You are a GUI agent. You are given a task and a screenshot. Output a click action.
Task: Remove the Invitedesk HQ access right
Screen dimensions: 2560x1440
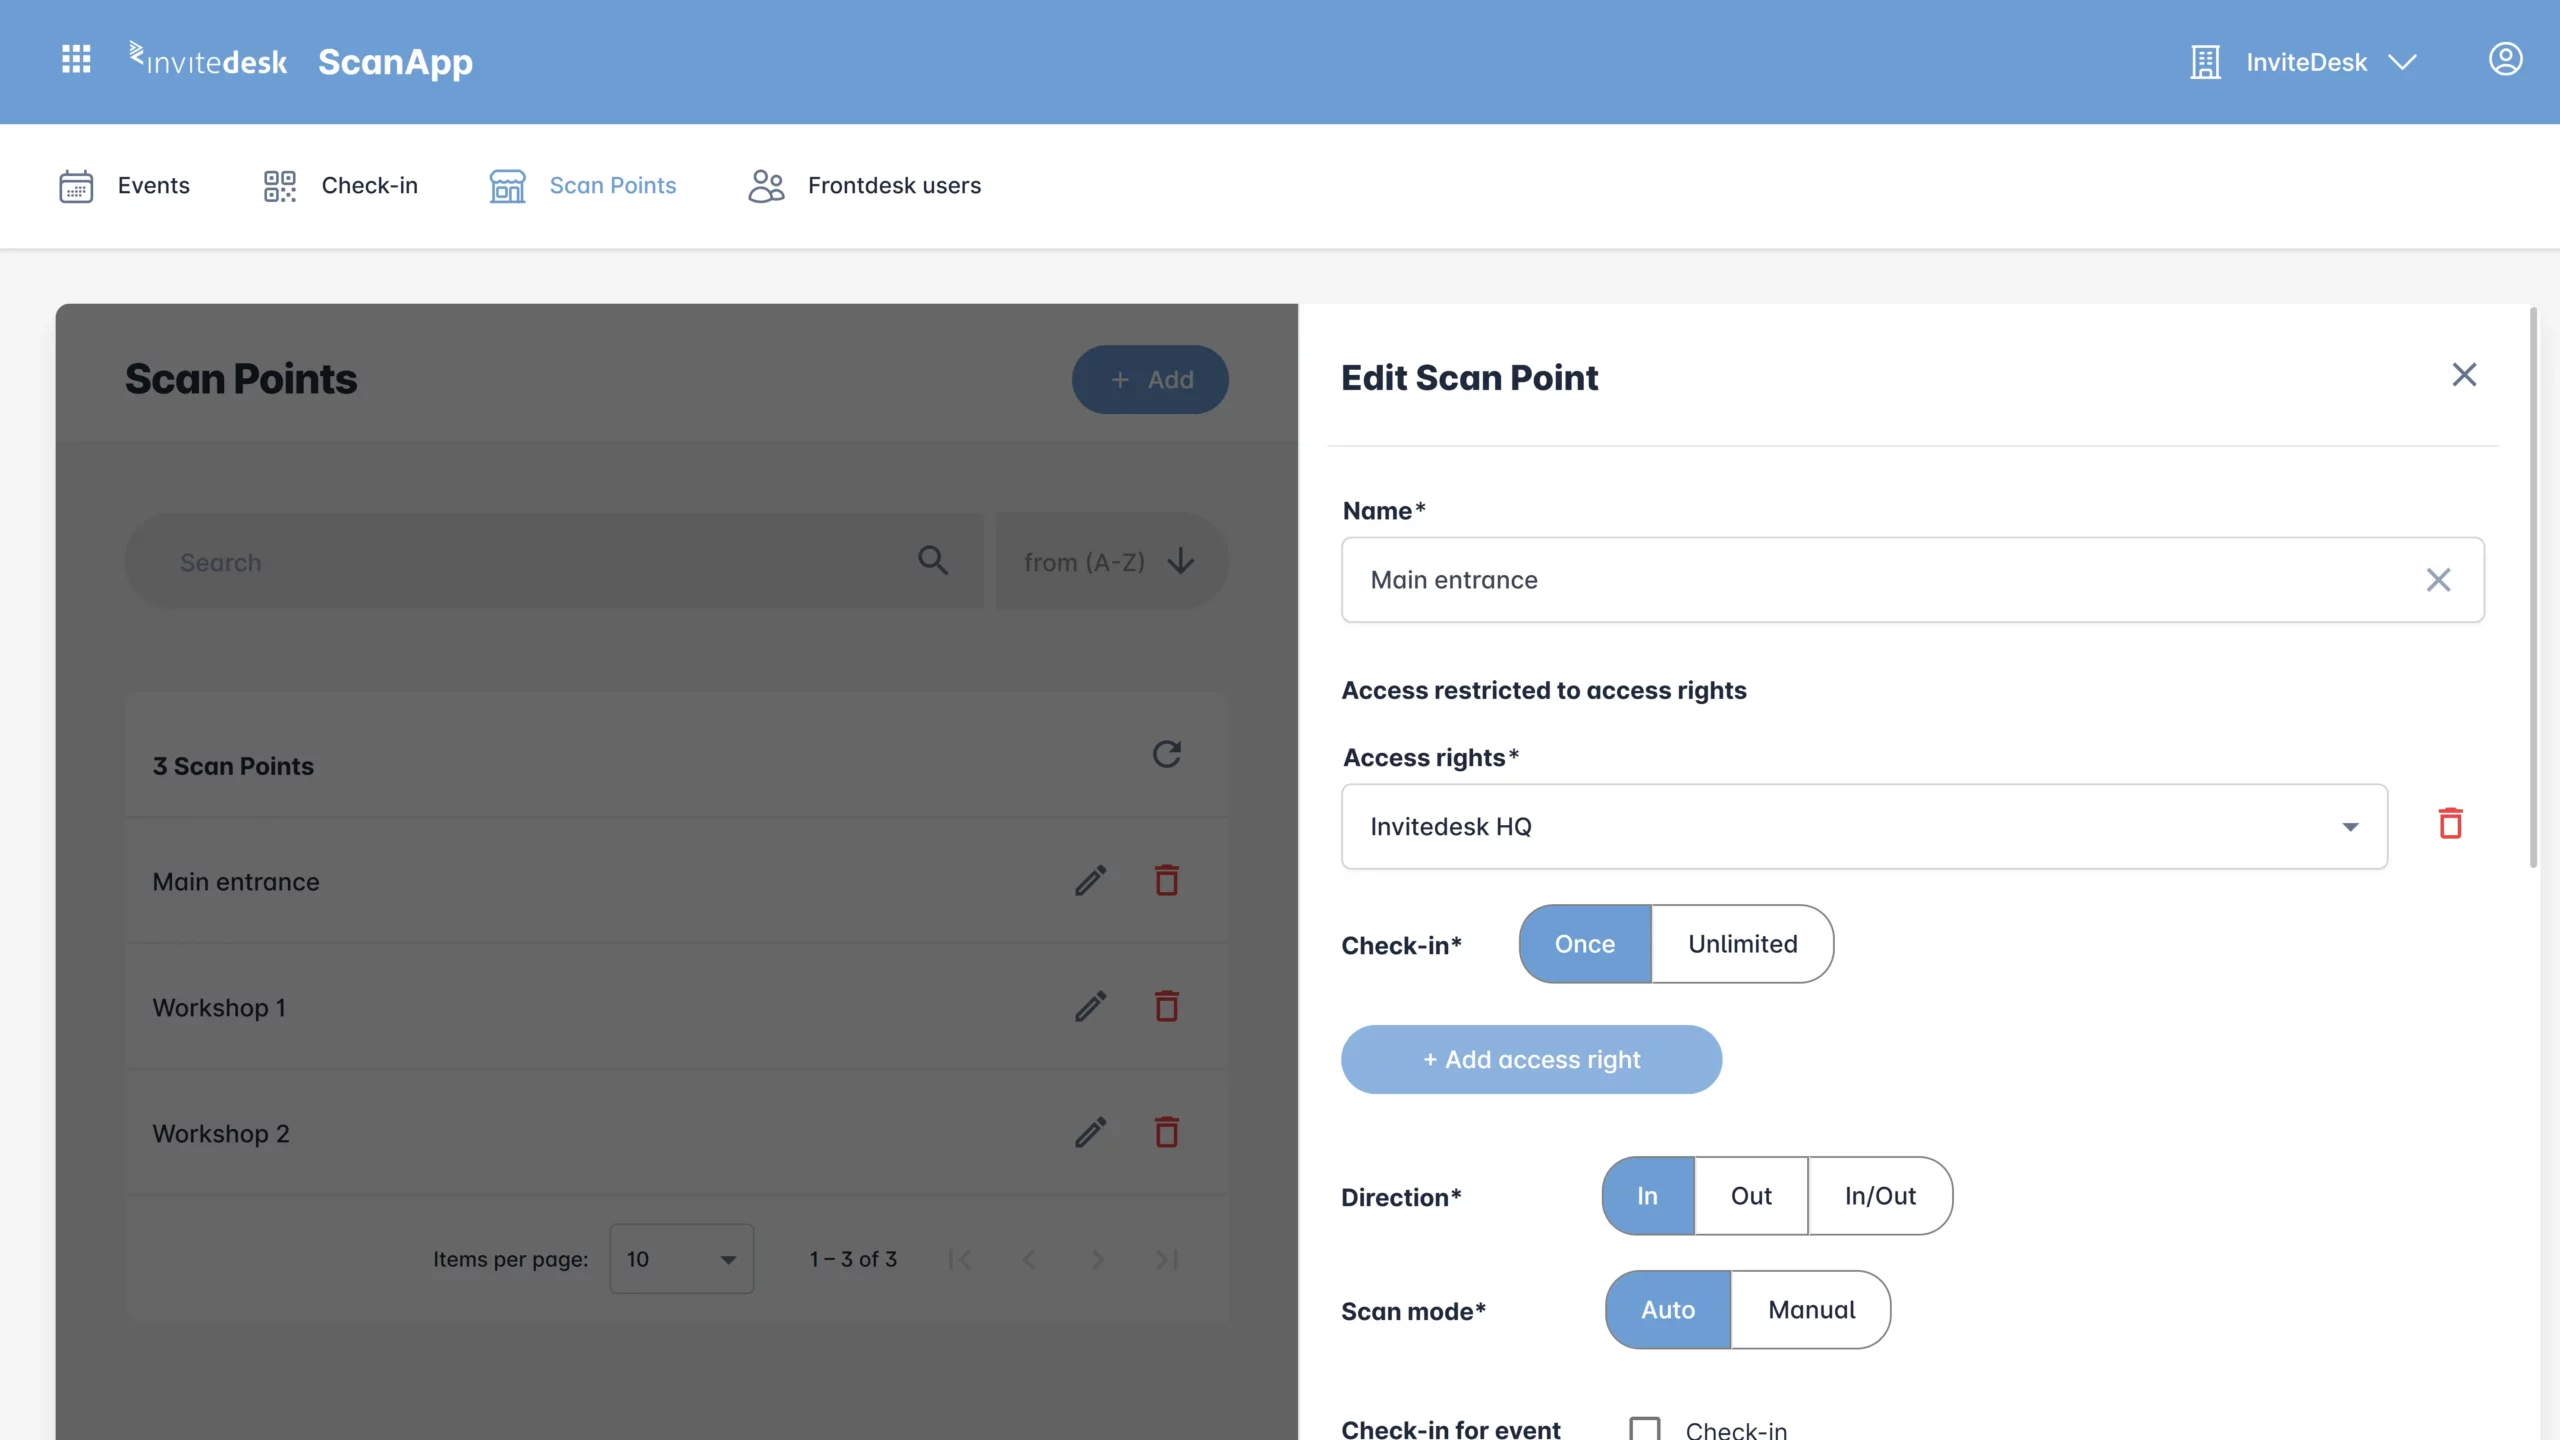[x=2450, y=824]
